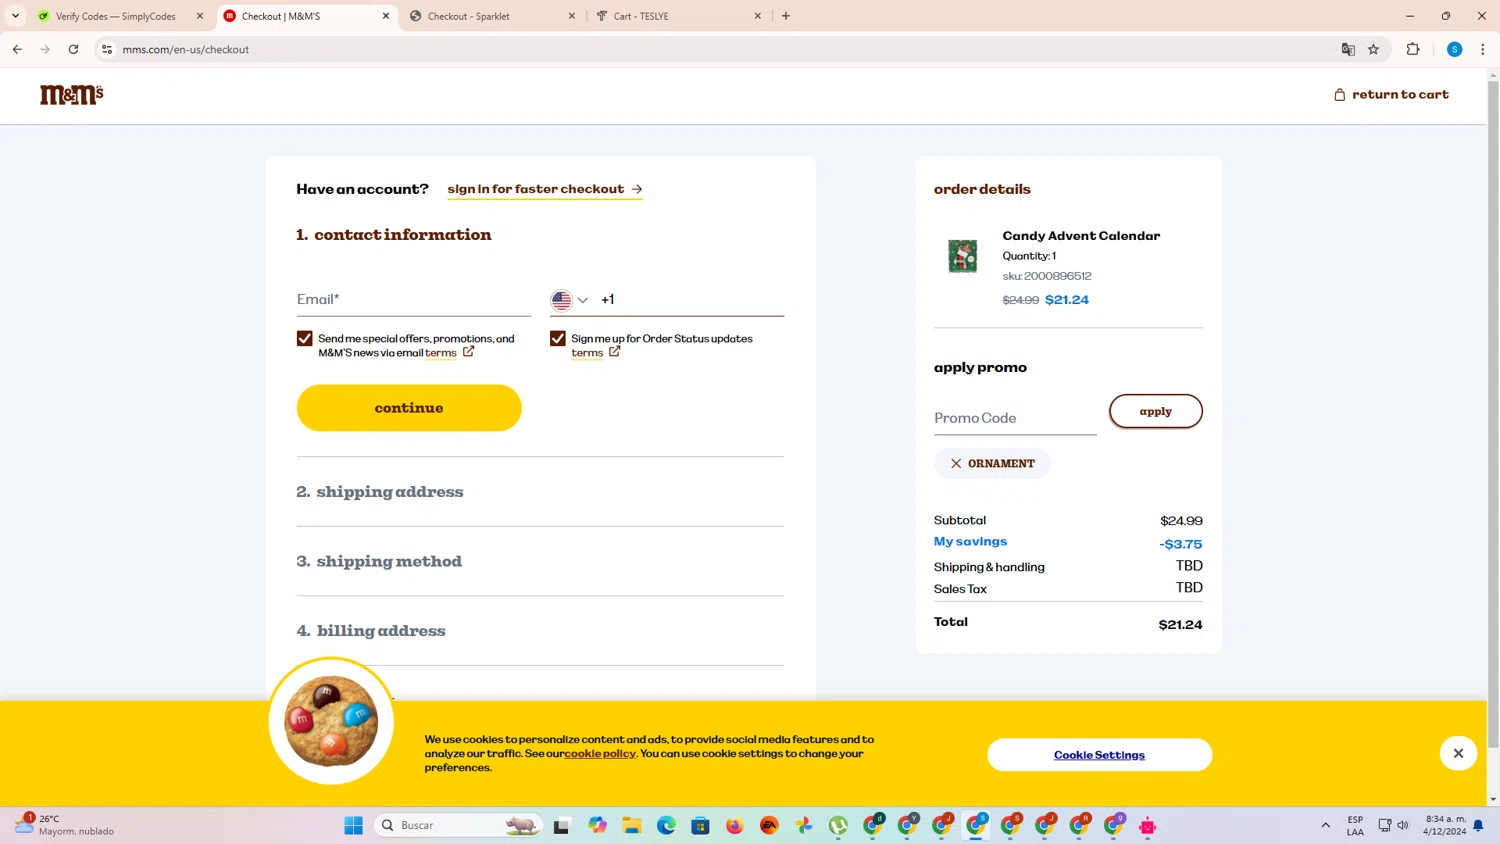
Task: Open external terms icon next to email offers
Action: pyautogui.click(x=468, y=352)
